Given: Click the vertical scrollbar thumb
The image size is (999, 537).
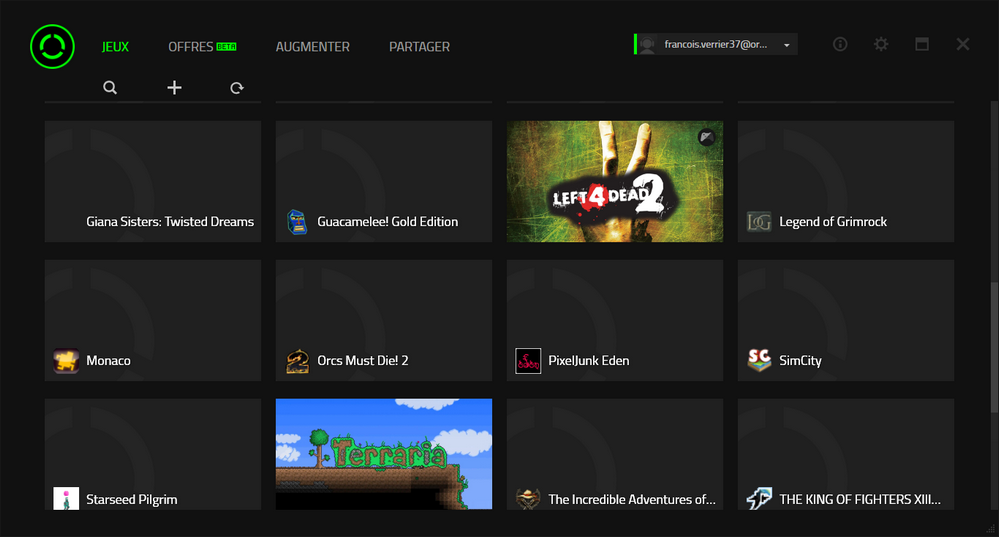Looking at the screenshot, I should click(x=994, y=347).
